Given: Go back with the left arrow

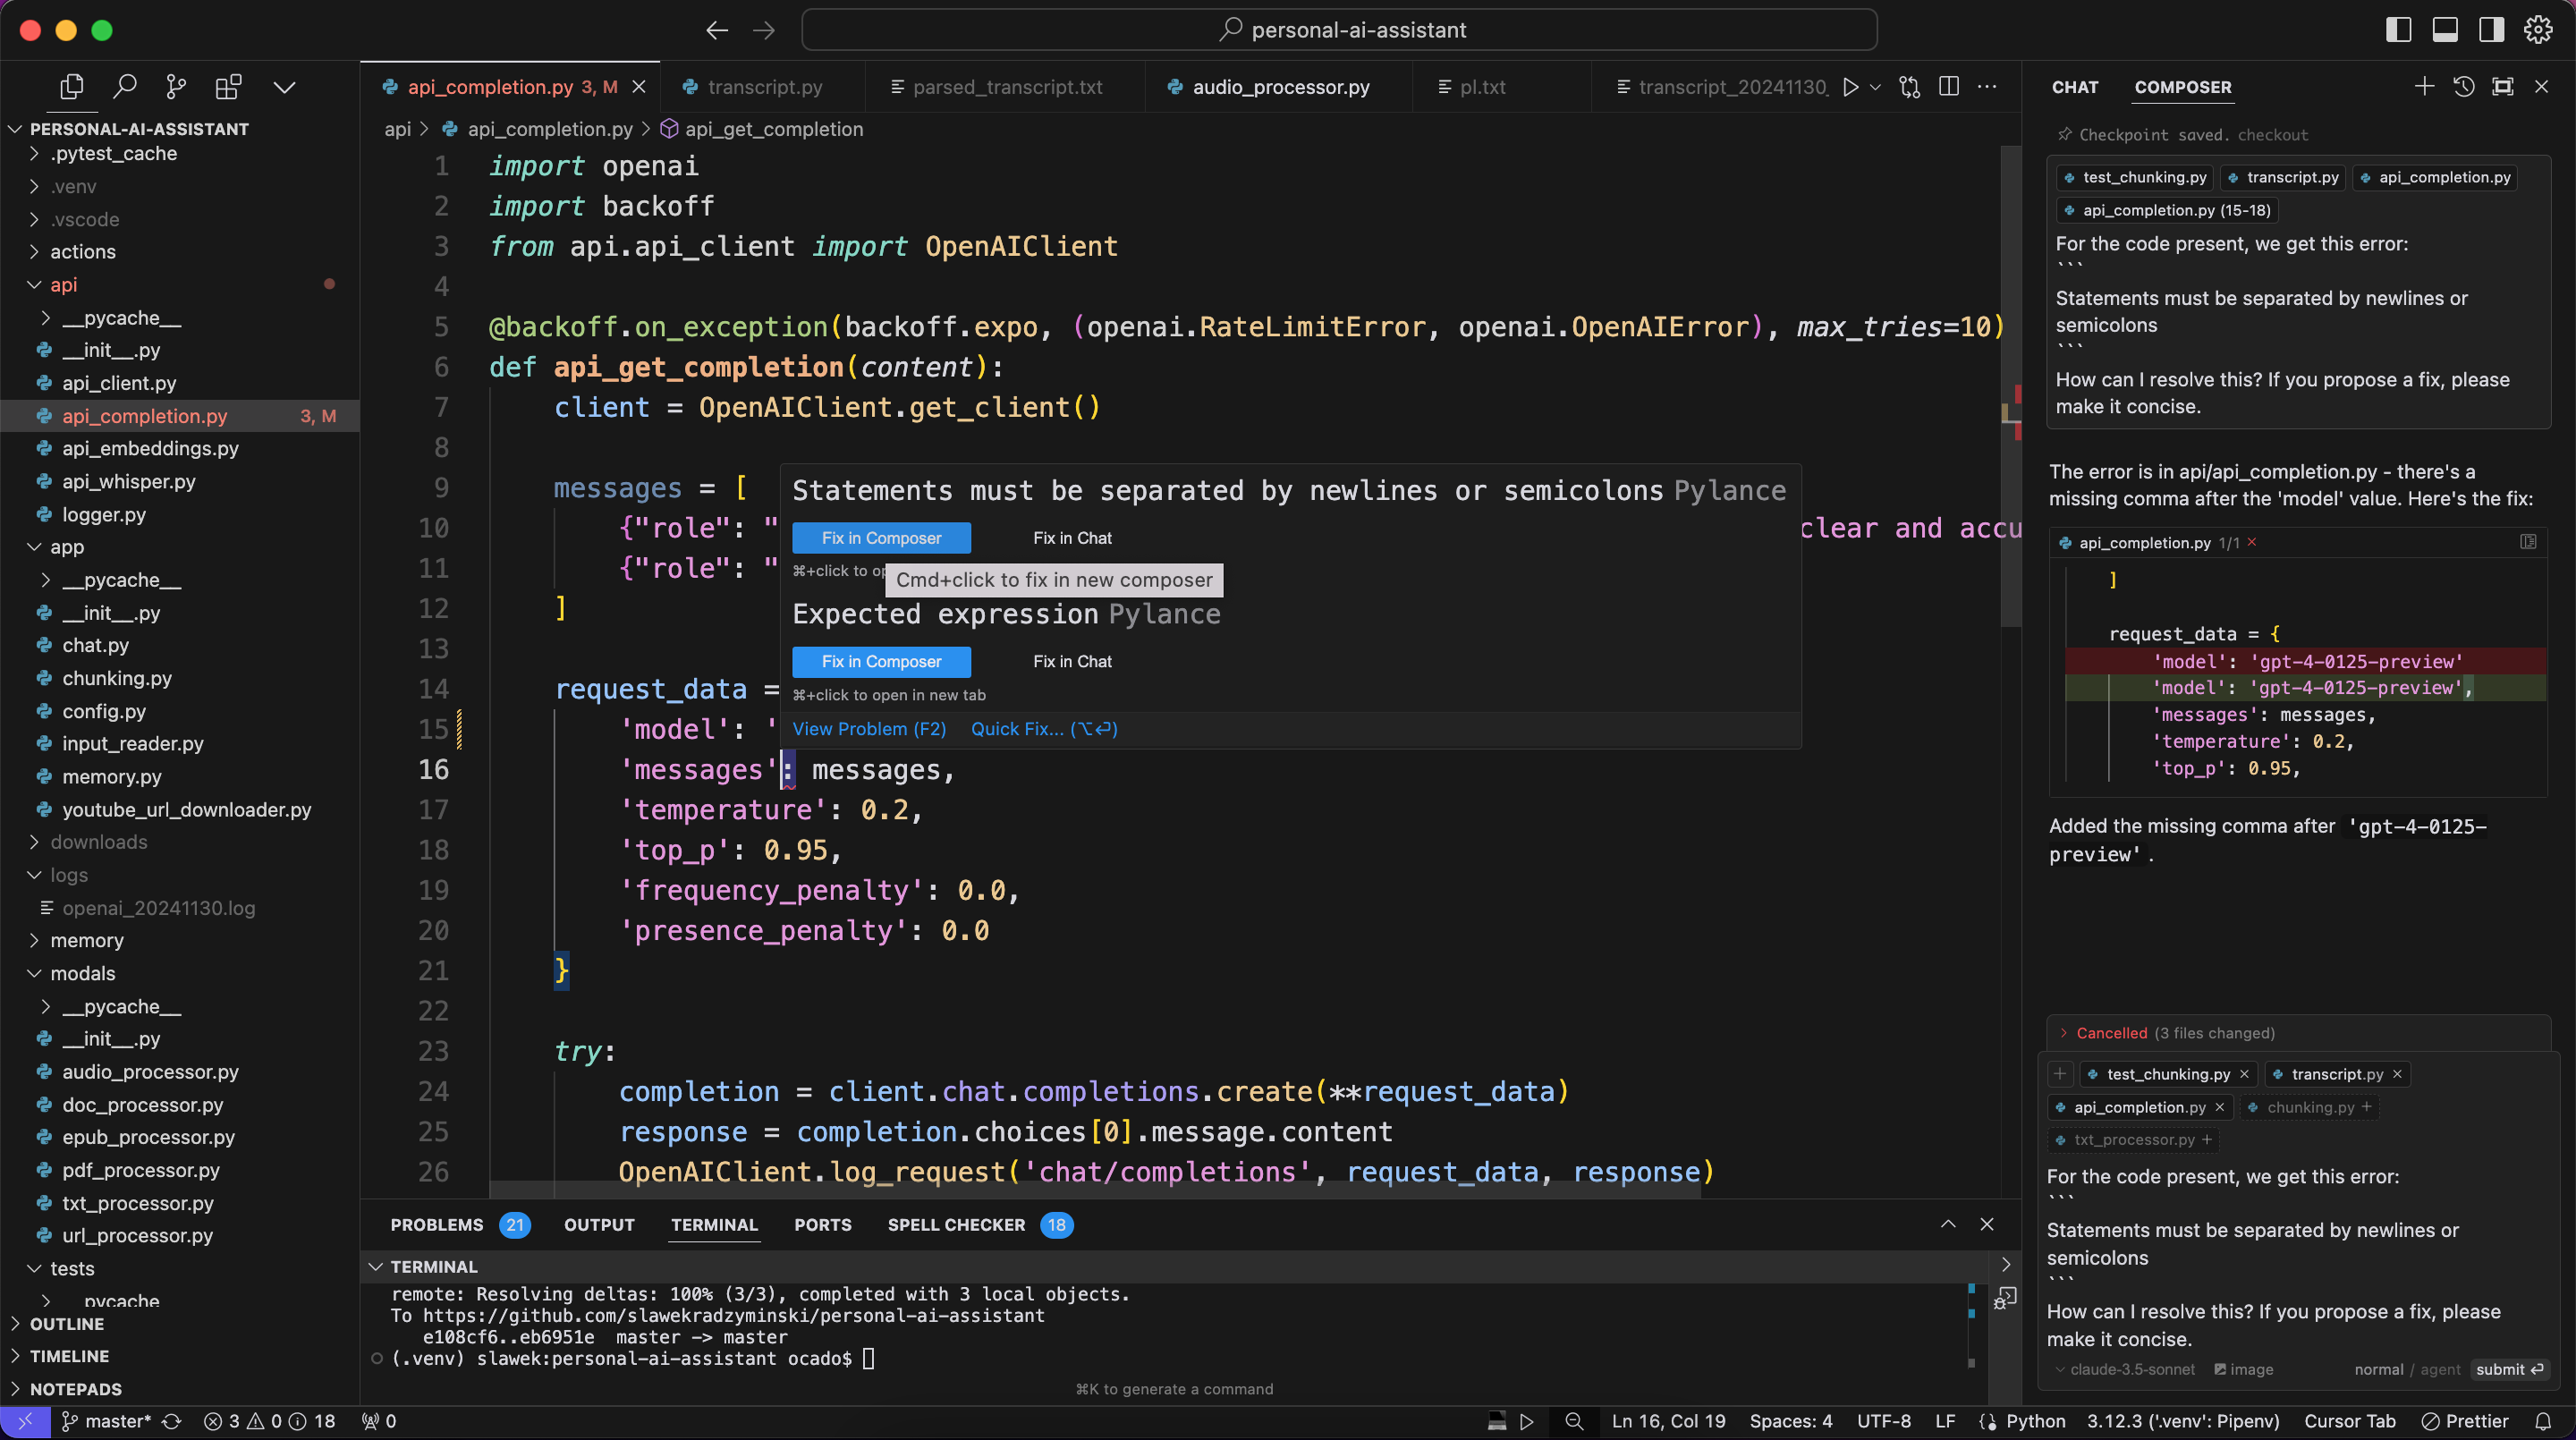Looking at the screenshot, I should tap(717, 30).
